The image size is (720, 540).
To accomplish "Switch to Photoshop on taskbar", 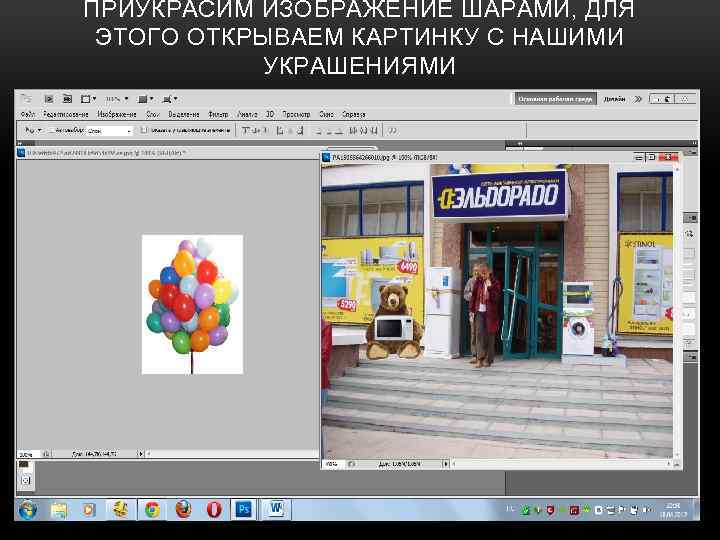I will coord(244,510).
